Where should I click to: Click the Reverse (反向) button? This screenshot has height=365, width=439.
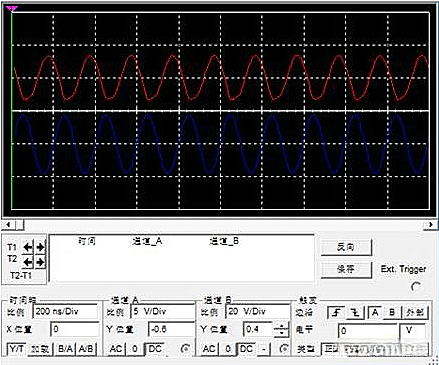tap(346, 247)
